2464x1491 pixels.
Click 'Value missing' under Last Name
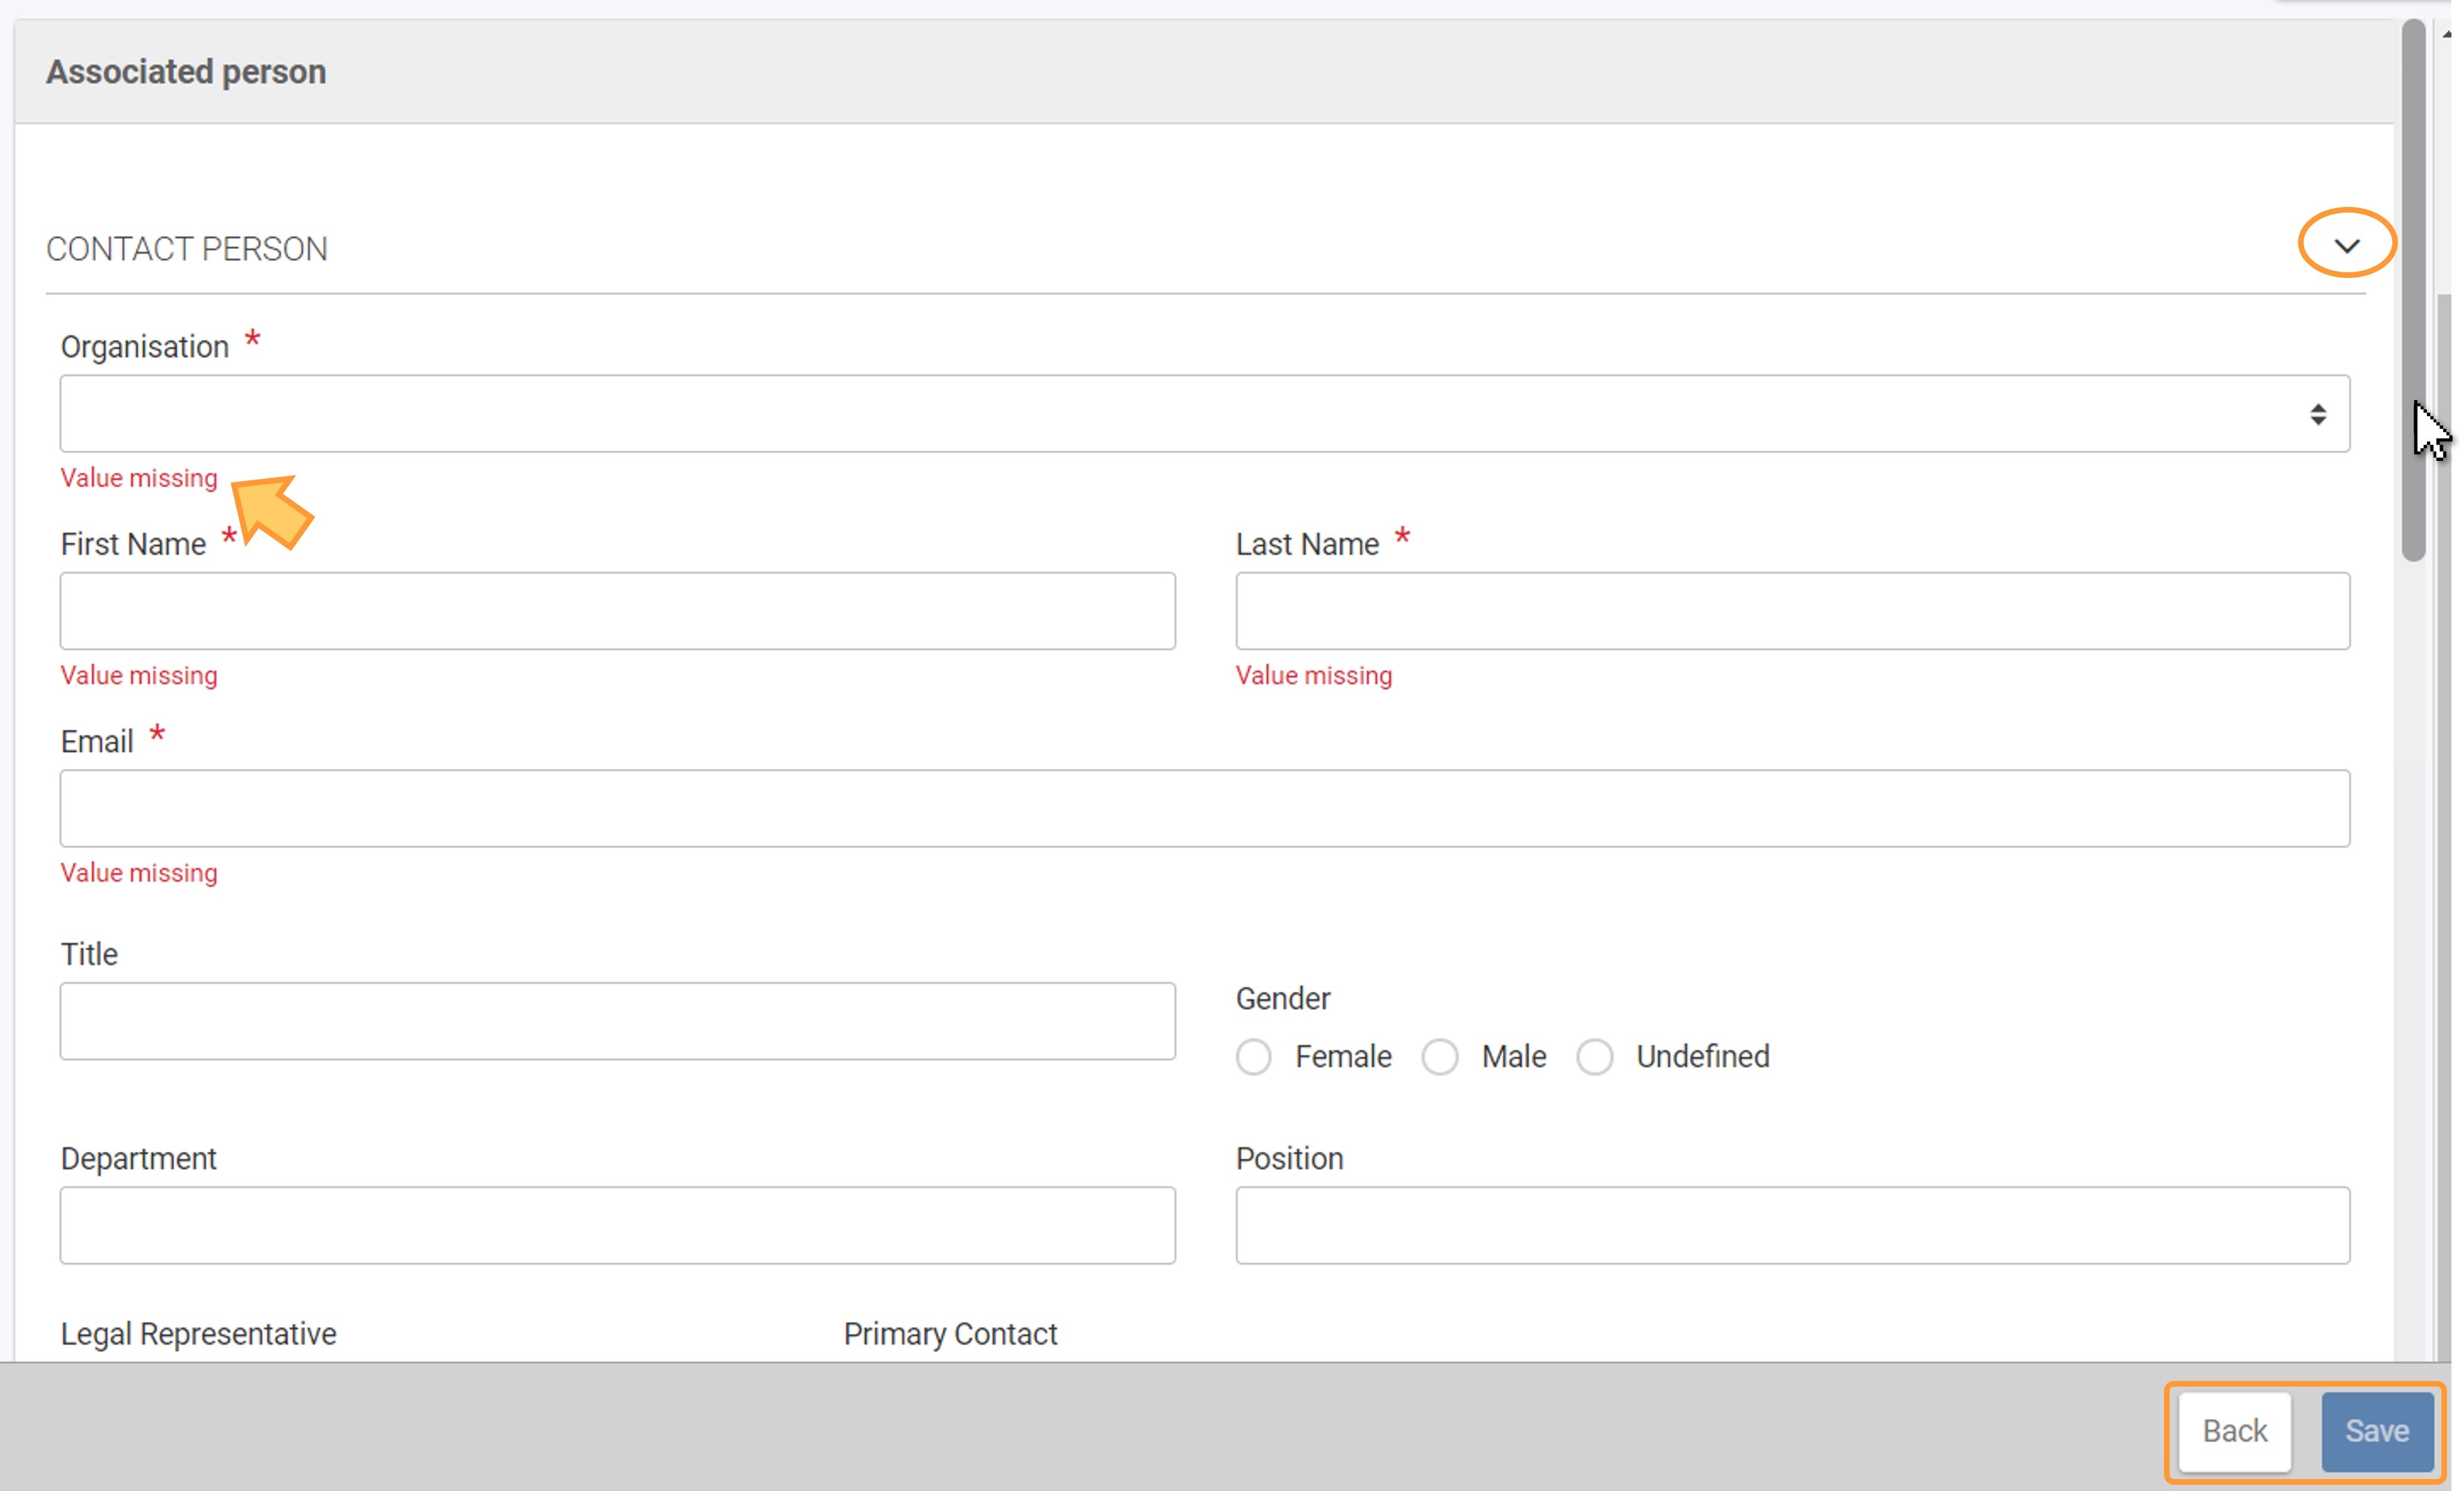point(1314,676)
